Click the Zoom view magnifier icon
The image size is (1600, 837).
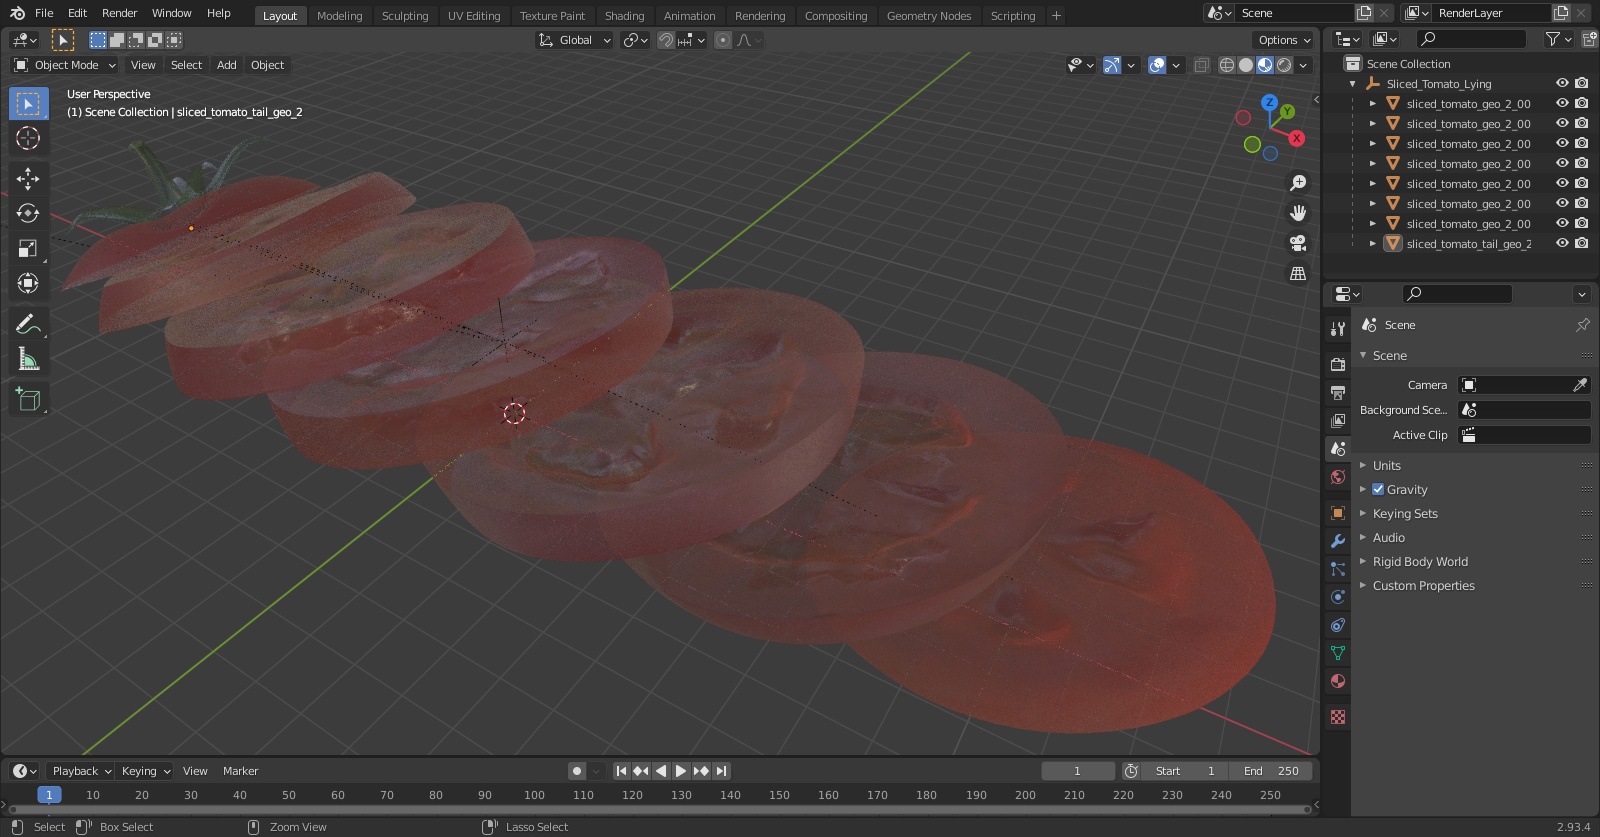(1298, 183)
